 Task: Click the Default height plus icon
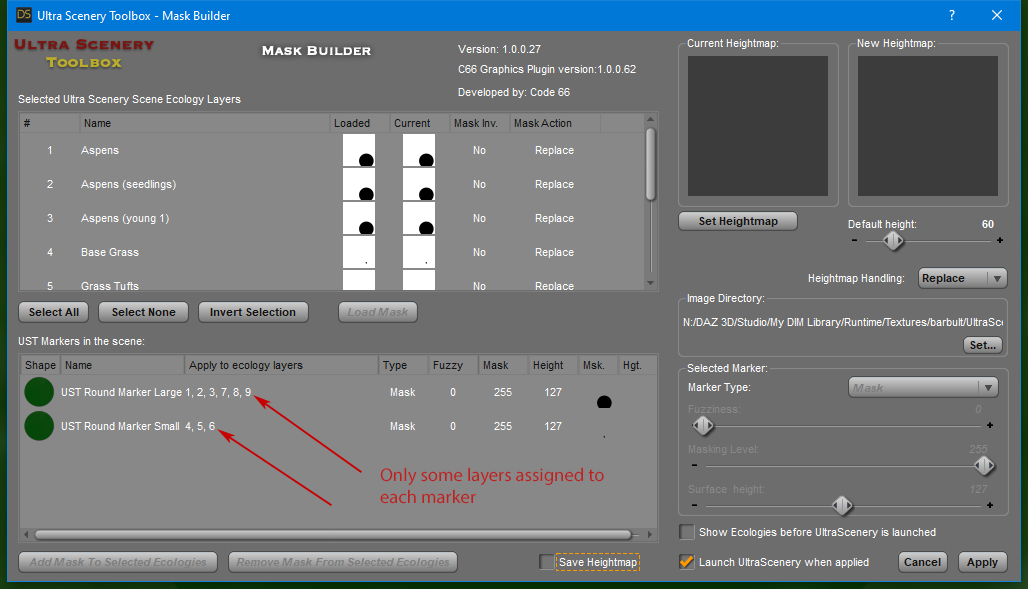(999, 240)
